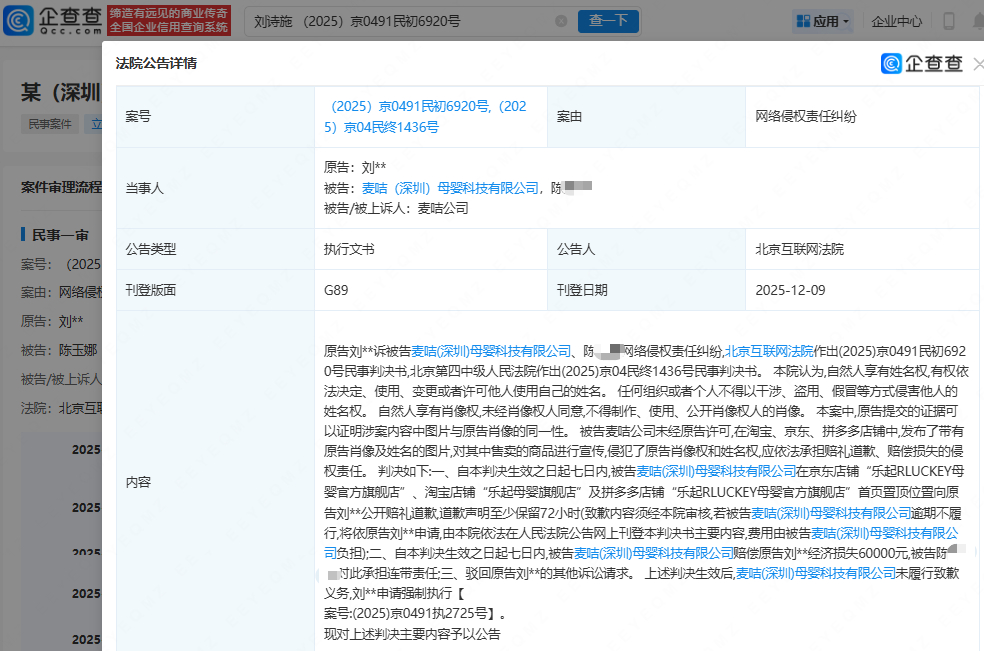Click 被告/被上诉人：麦咭公司 line
The height and width of the screenshot is (651, 984).
(396, 208)
